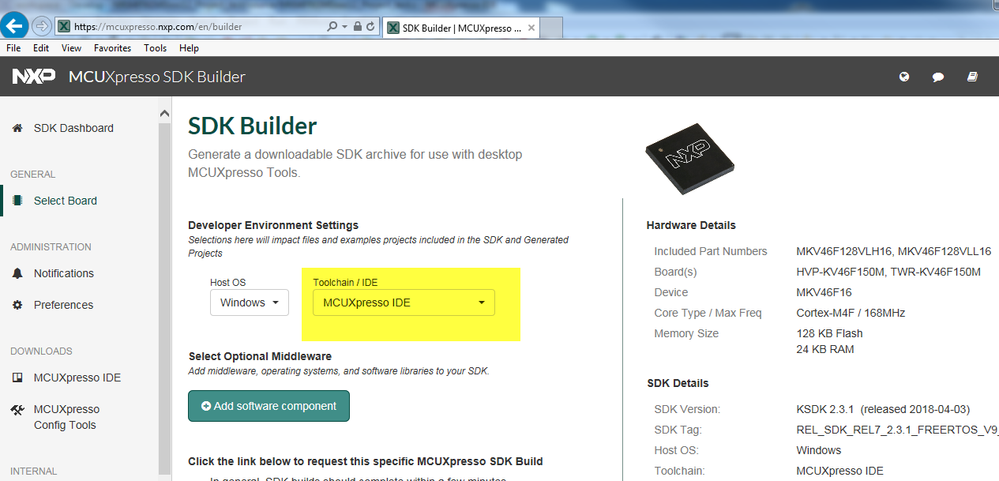Click the gear icon beside Preferences
Image resolution: width=999 pixels, height=481 pixels.
[x=17, y=305]
